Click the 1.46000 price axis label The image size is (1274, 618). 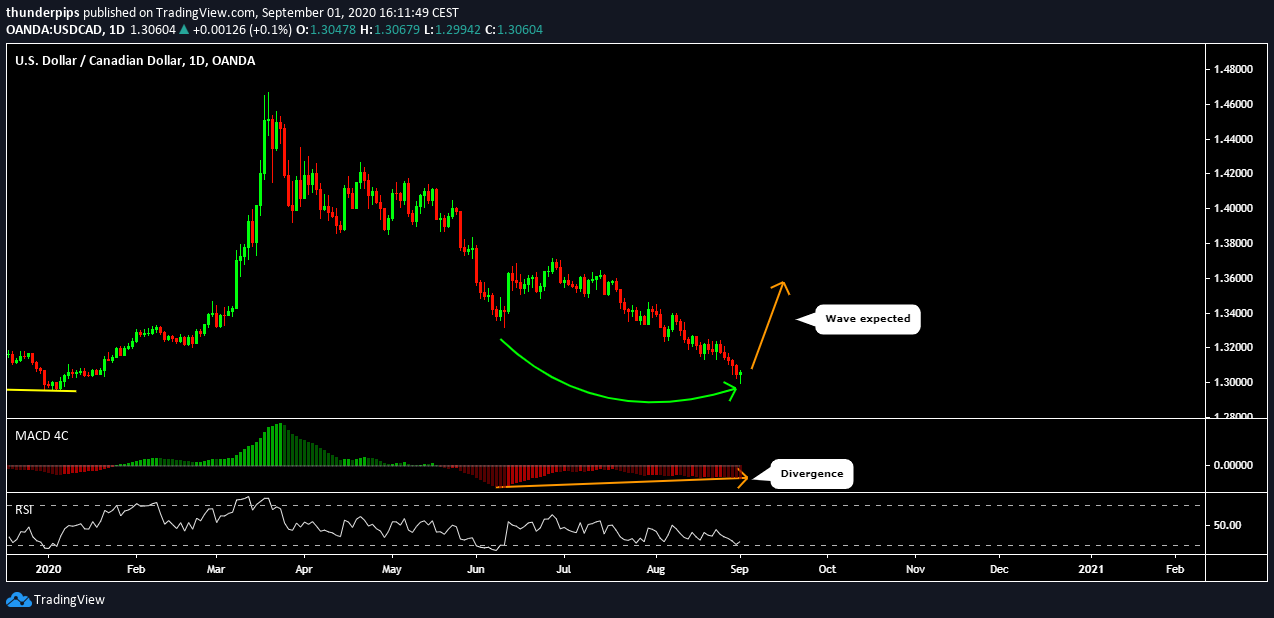(1234, 104)
